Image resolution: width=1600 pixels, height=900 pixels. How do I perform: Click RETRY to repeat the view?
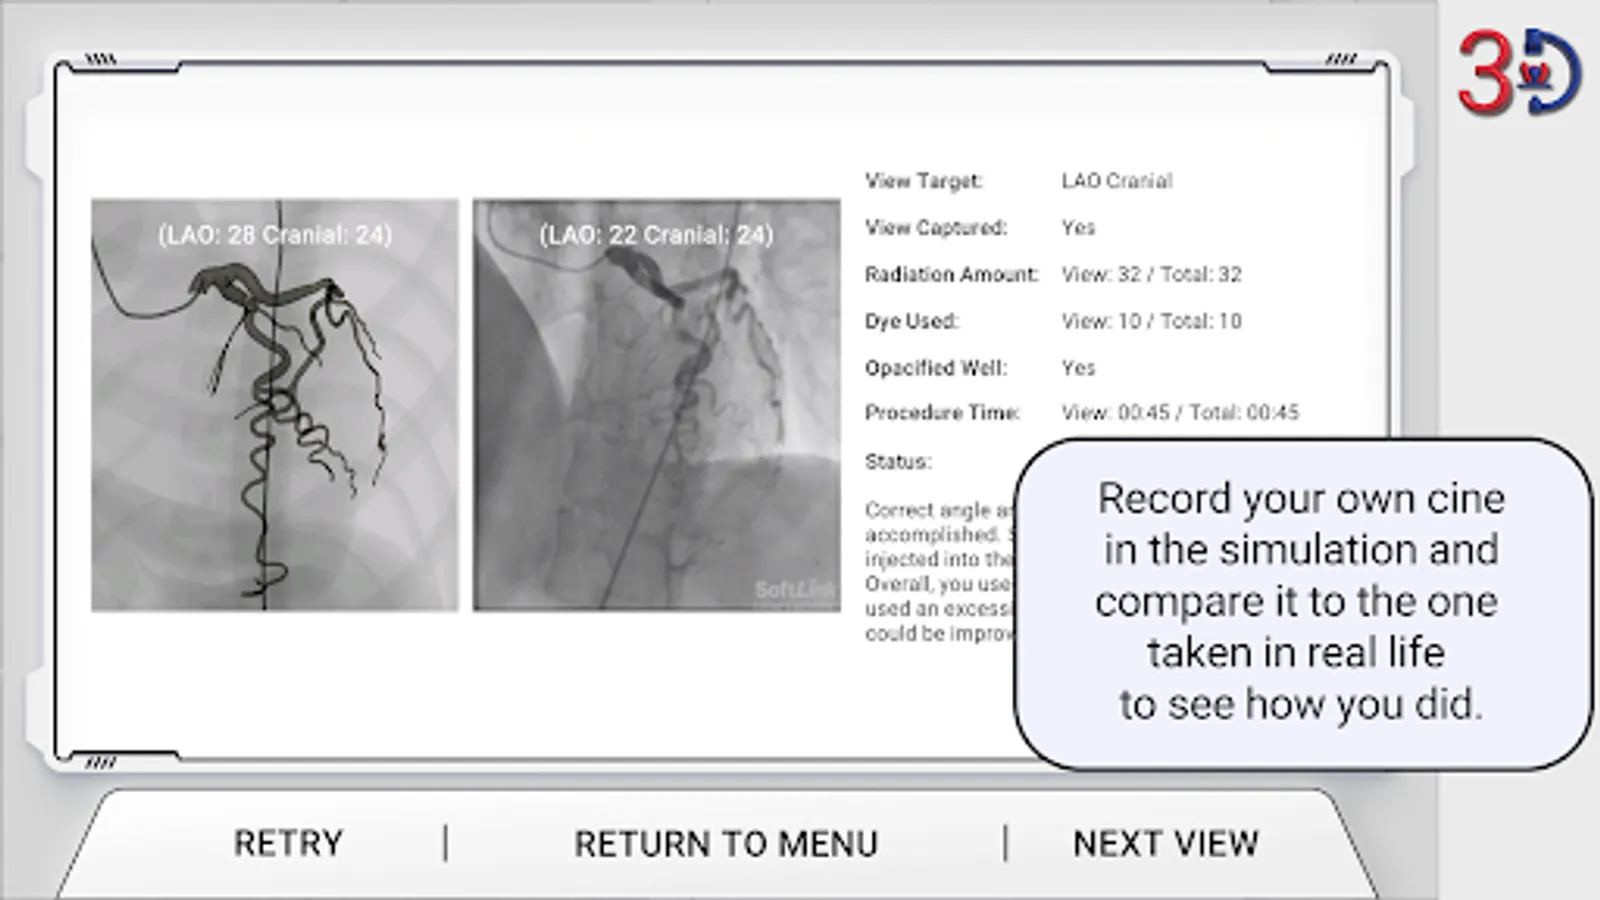click(287, 843)
